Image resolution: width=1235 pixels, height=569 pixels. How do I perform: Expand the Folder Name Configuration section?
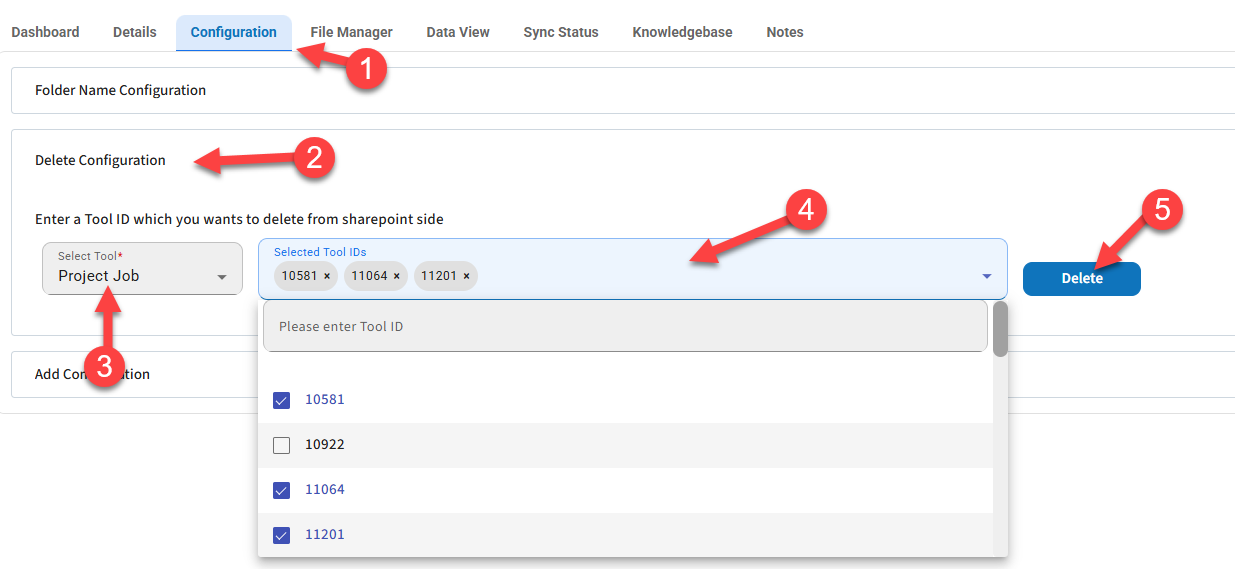coord(120,90)
